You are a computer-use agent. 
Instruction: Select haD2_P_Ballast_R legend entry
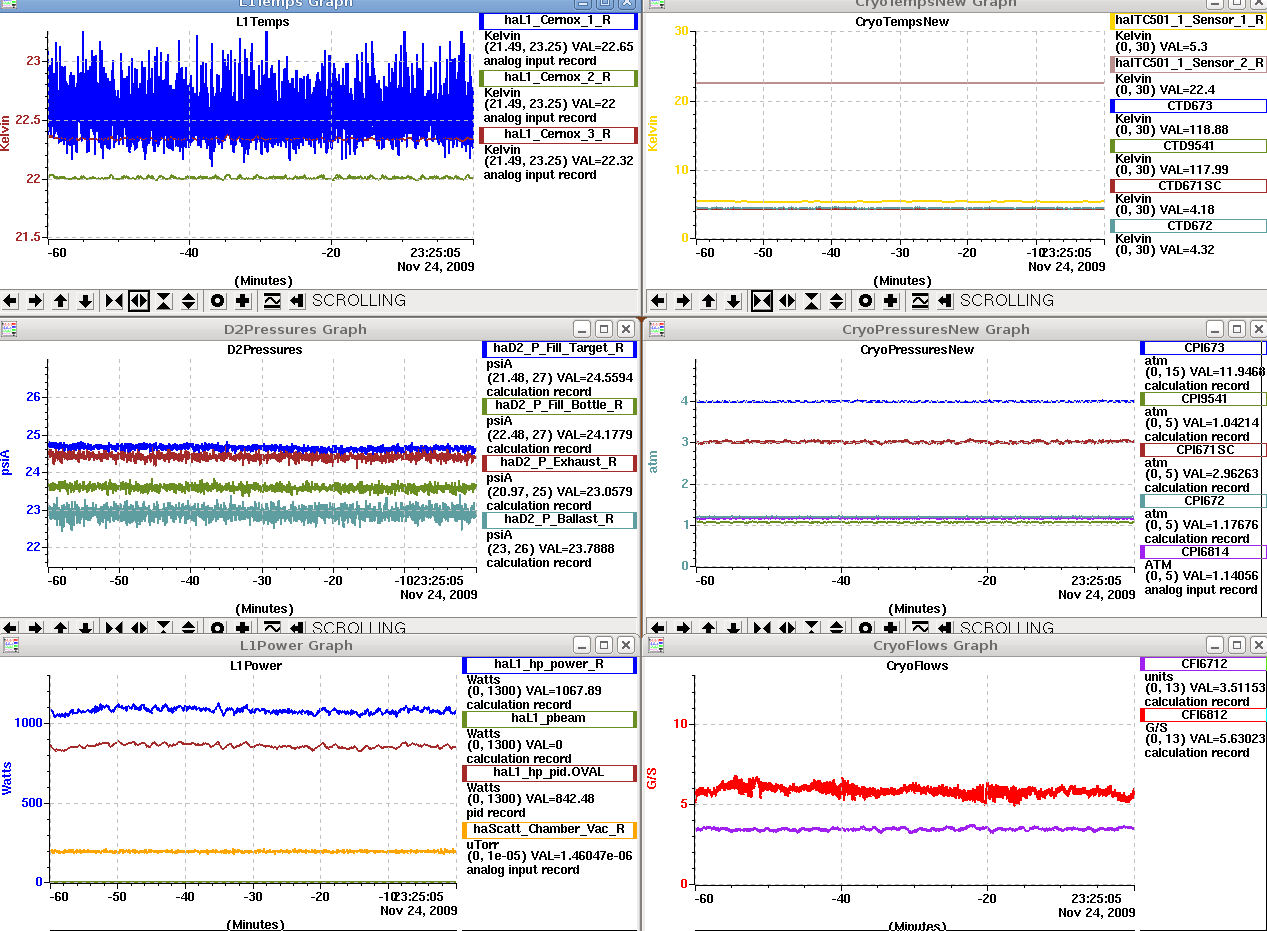[x=560, y=520]
